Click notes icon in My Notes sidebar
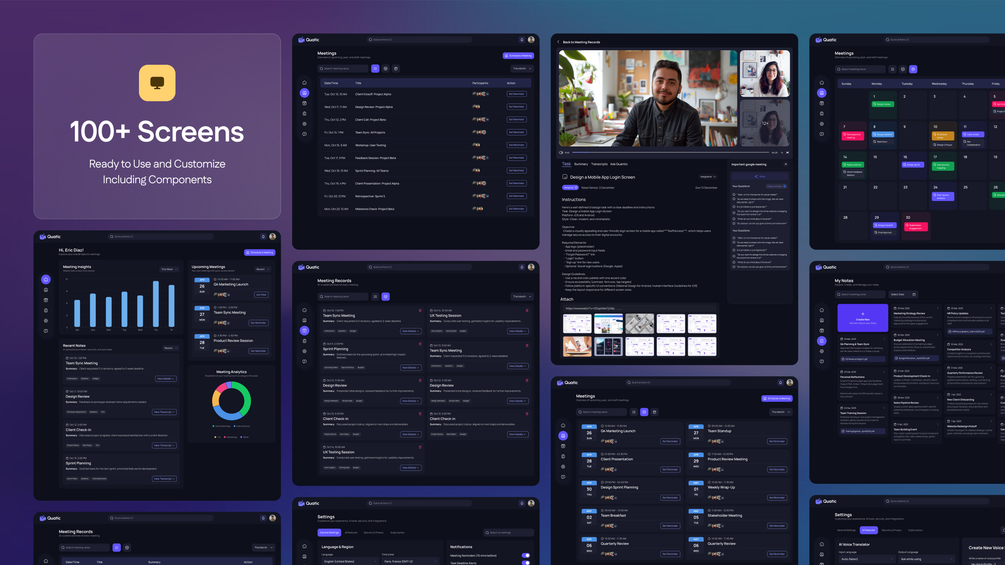This screenshot has width=1005, height=565. [x=822, y=341]
